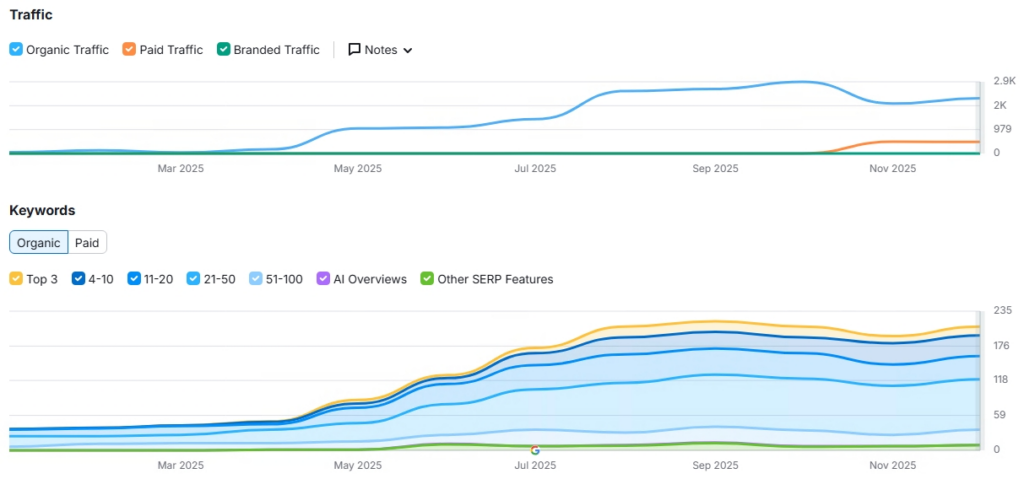1024x479 pixels.
Task: Click the Traffic chart right edge handle
Action: pos(979,118)
